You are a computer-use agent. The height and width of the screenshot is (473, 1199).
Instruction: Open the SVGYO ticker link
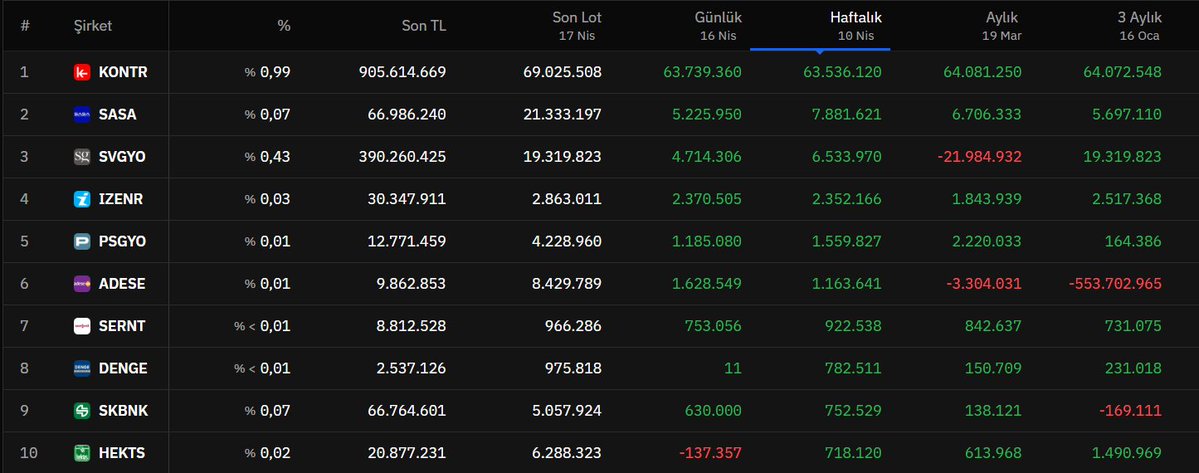[x=122, y=157]
